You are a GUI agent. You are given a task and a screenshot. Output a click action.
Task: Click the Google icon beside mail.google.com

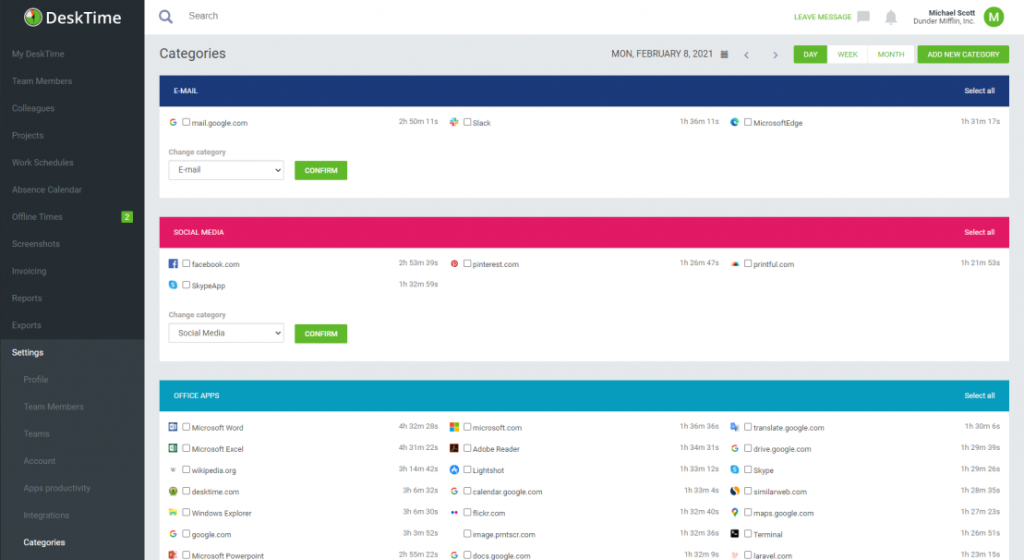(173, 122)
